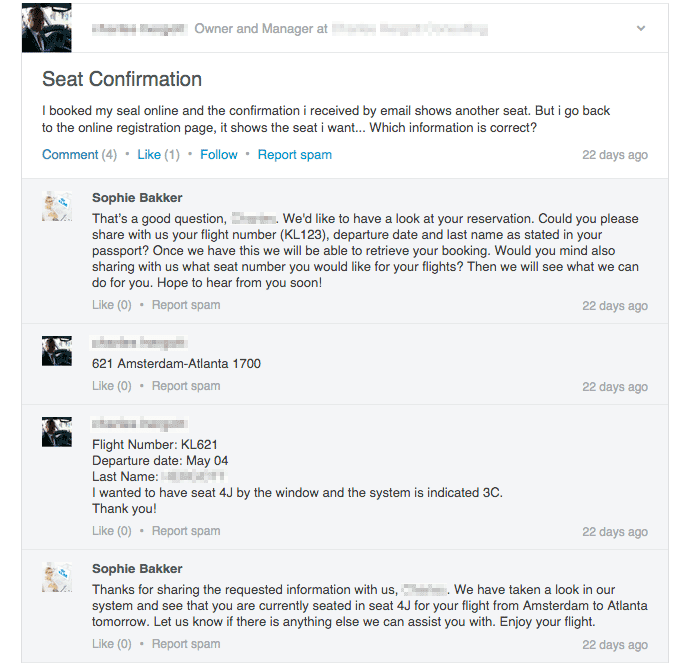Report Sophie Bakker's first reply as spam

[186, 305]
